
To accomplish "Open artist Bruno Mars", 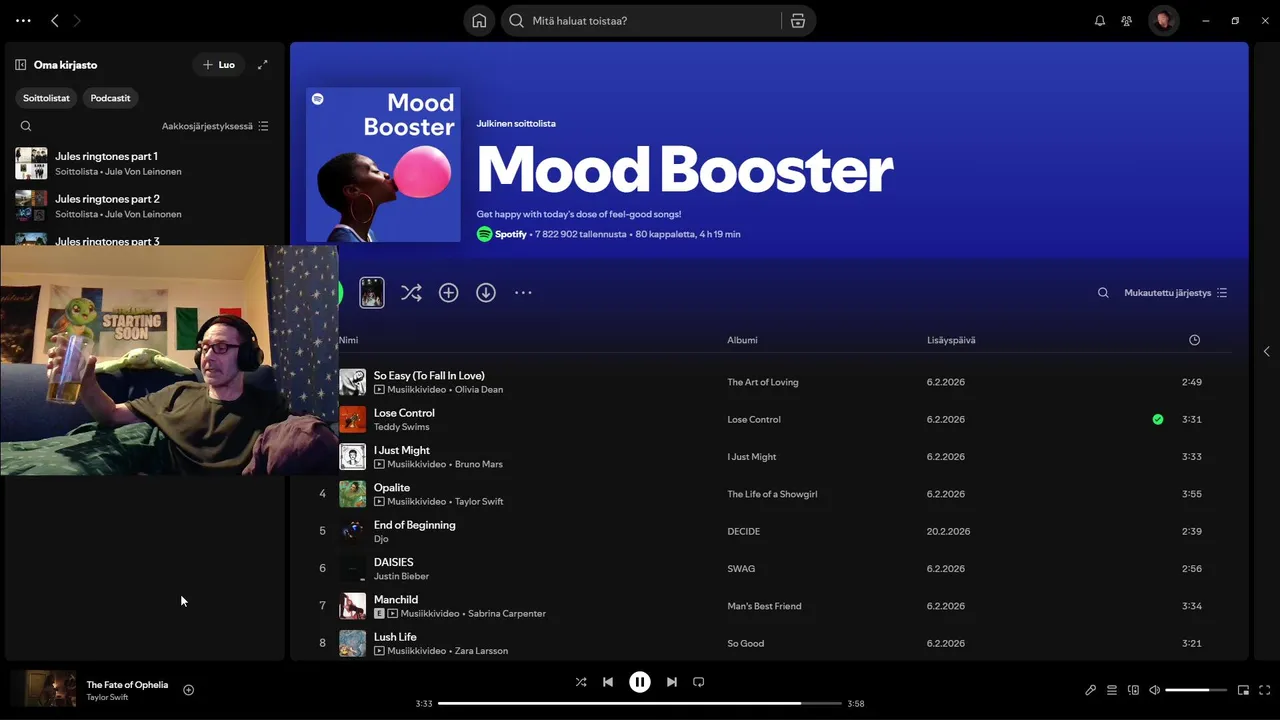I will 479,464.
